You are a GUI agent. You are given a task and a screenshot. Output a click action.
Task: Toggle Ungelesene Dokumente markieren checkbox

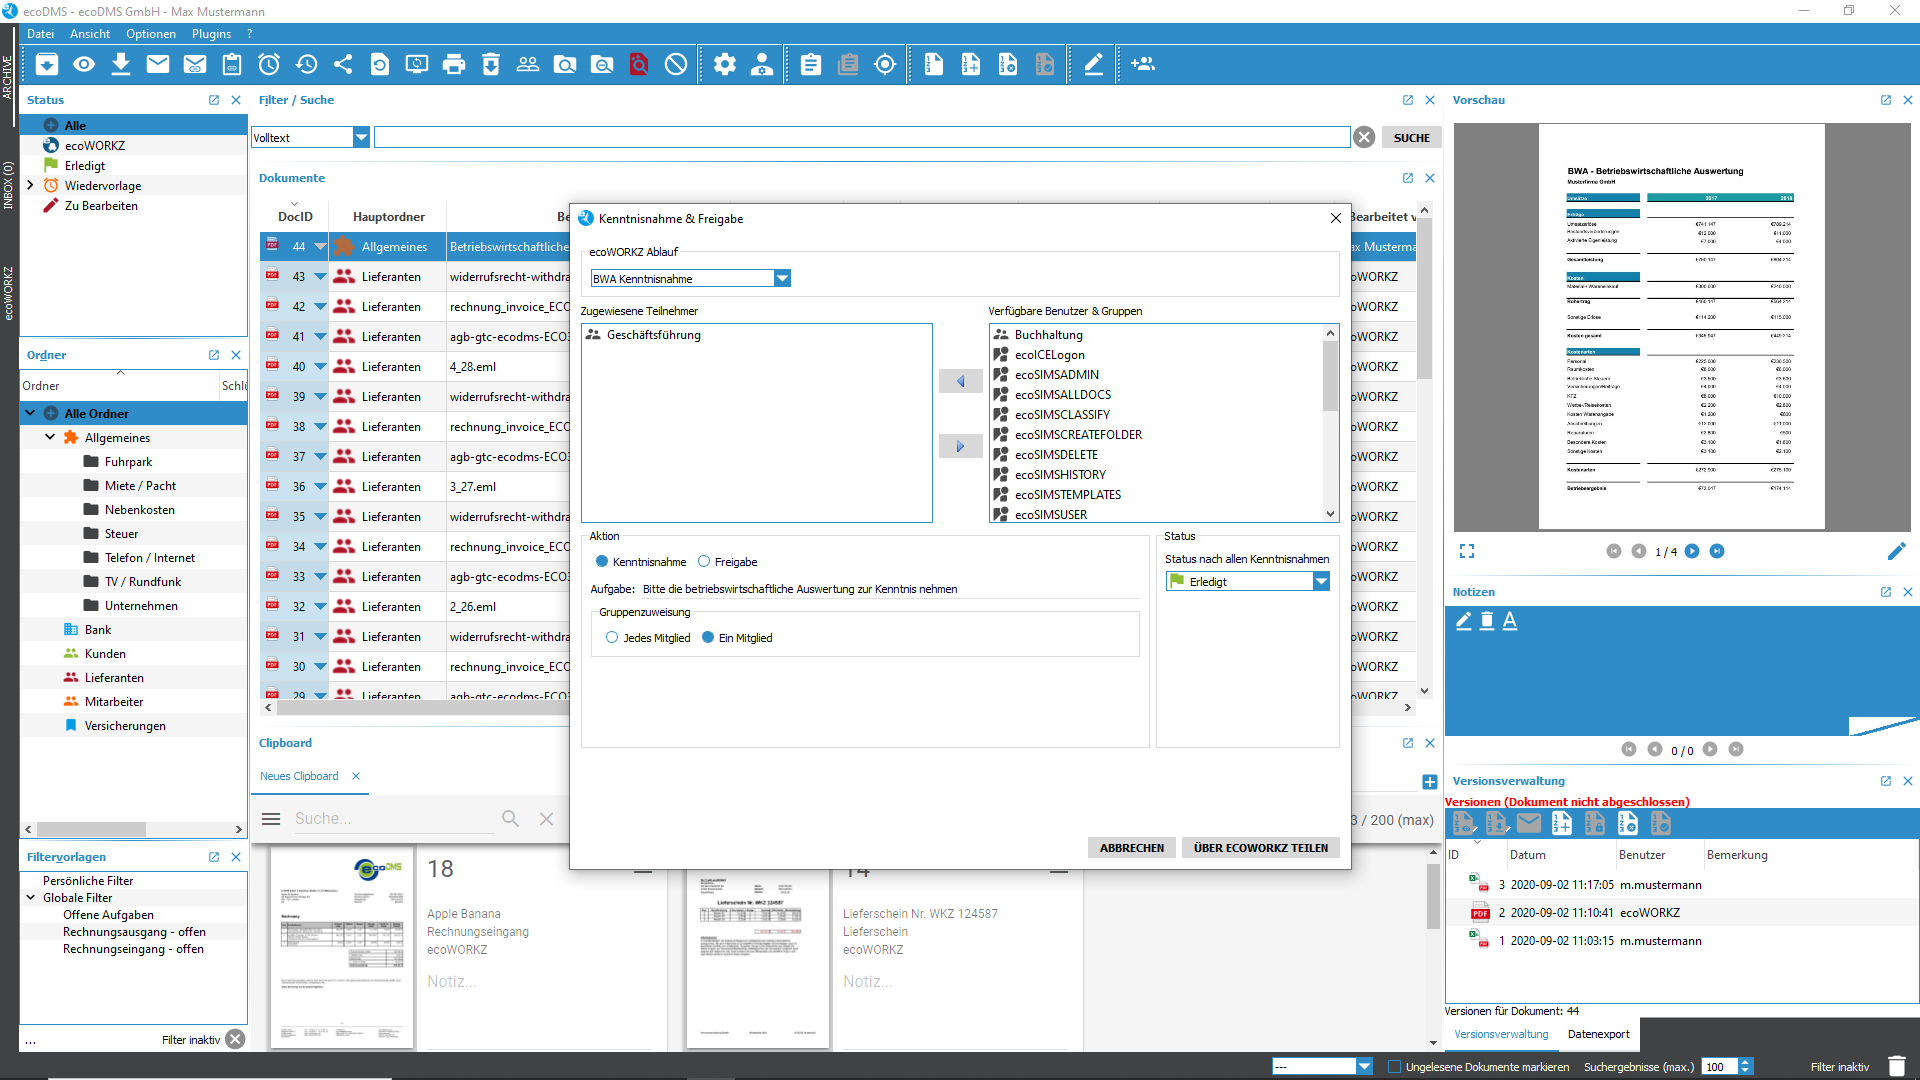(1394, 1067)
